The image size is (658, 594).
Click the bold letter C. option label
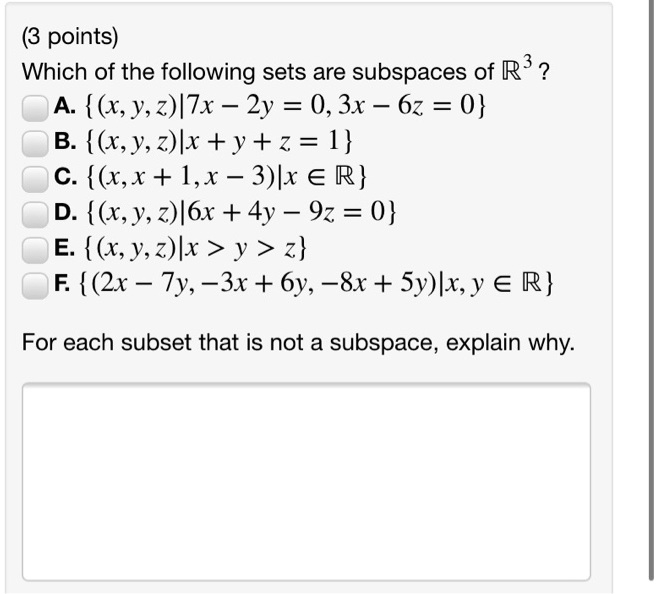(x=65, y=177)
